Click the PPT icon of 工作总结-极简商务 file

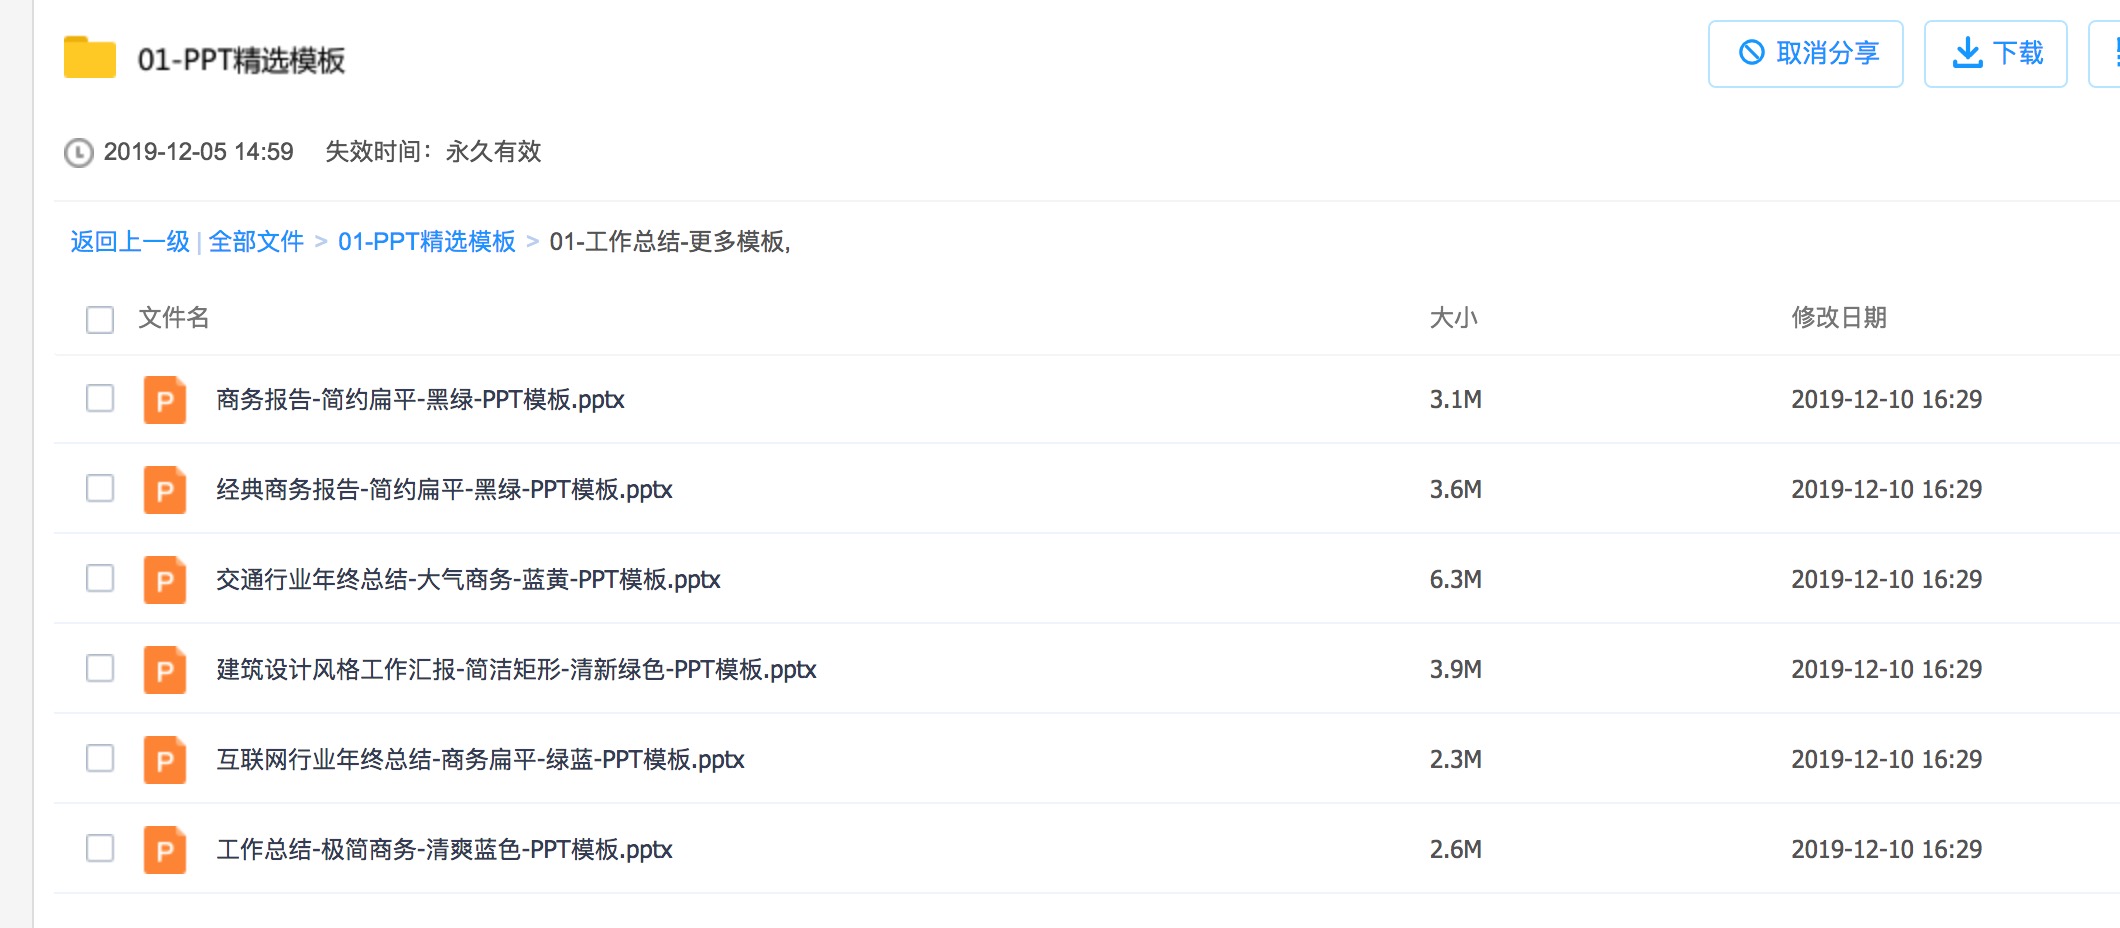[165, 850]
